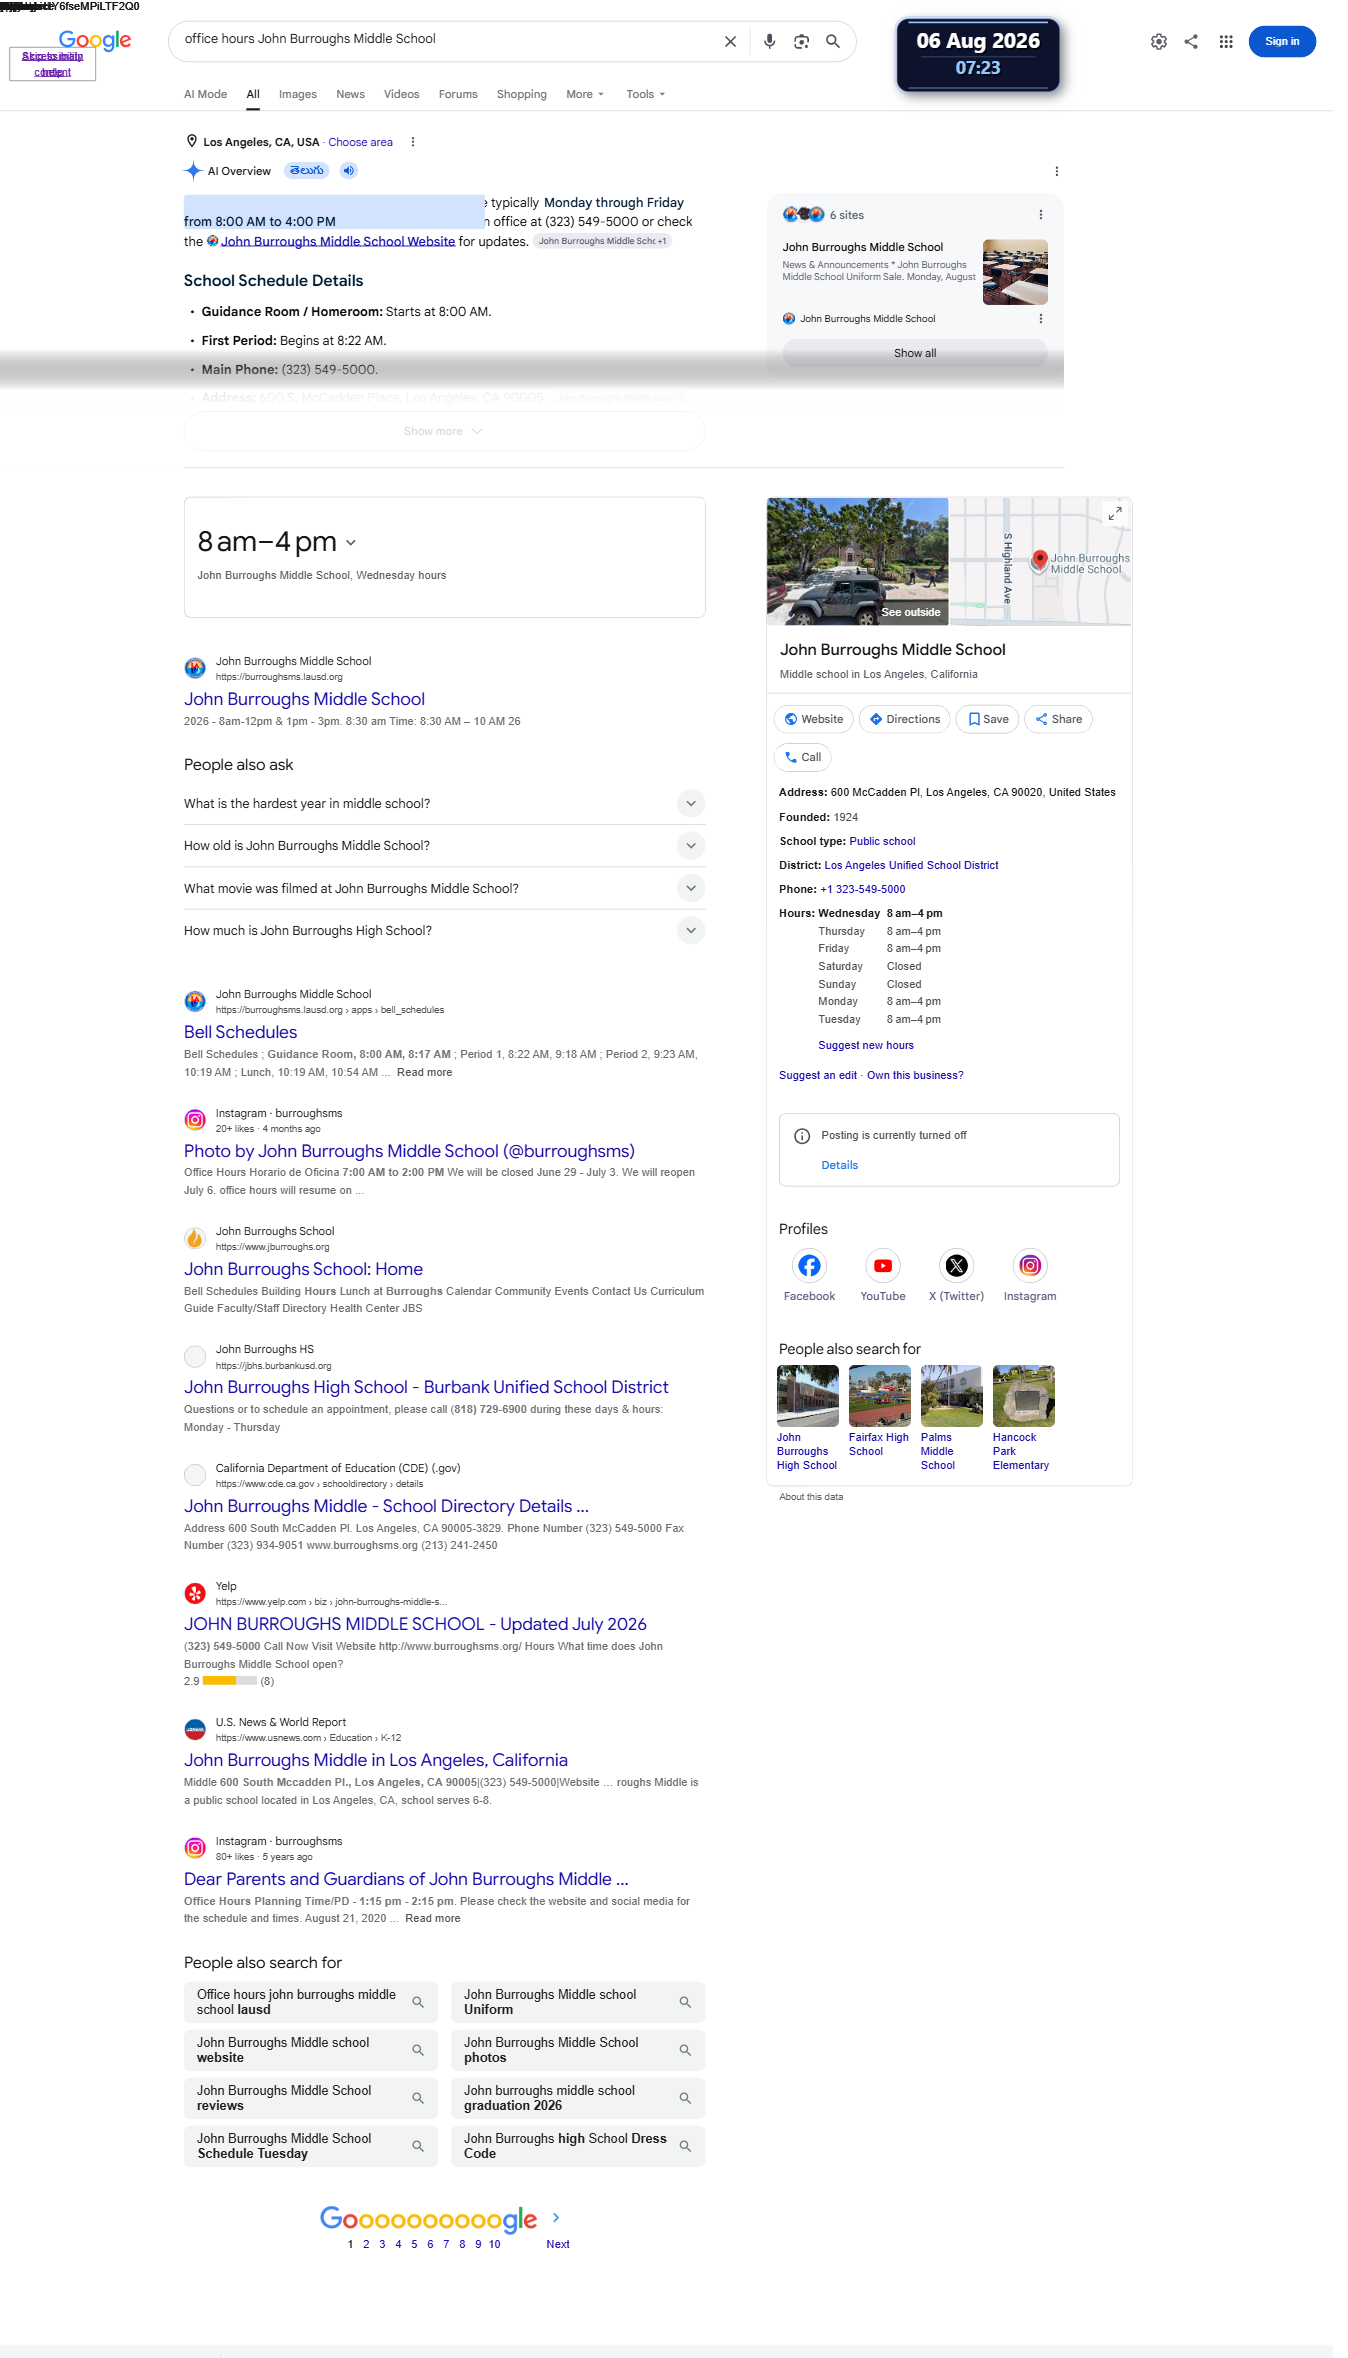Click the Sign in button
Screen dimensions: 1348x2358
tap(1282, 42)
